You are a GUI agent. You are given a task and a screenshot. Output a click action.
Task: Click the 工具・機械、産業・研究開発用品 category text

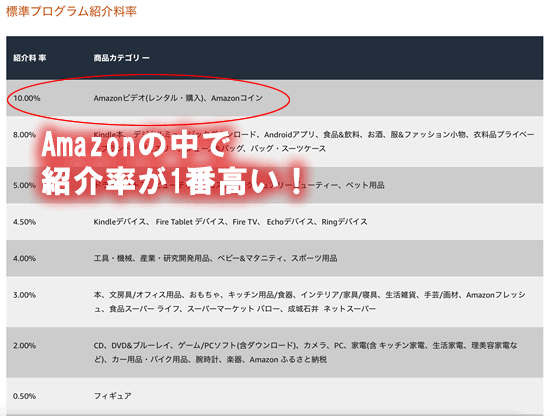(x=215, y=259)
